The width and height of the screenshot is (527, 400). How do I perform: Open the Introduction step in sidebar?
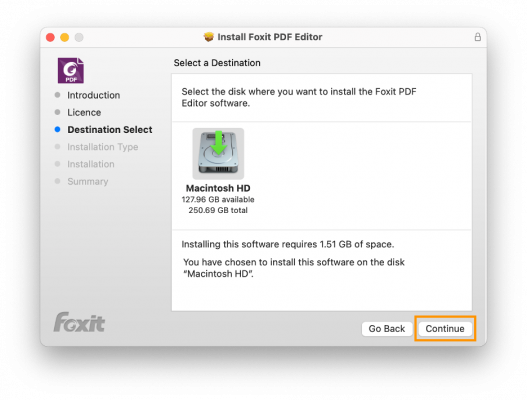pyautogui.click(x=93, y=95)
